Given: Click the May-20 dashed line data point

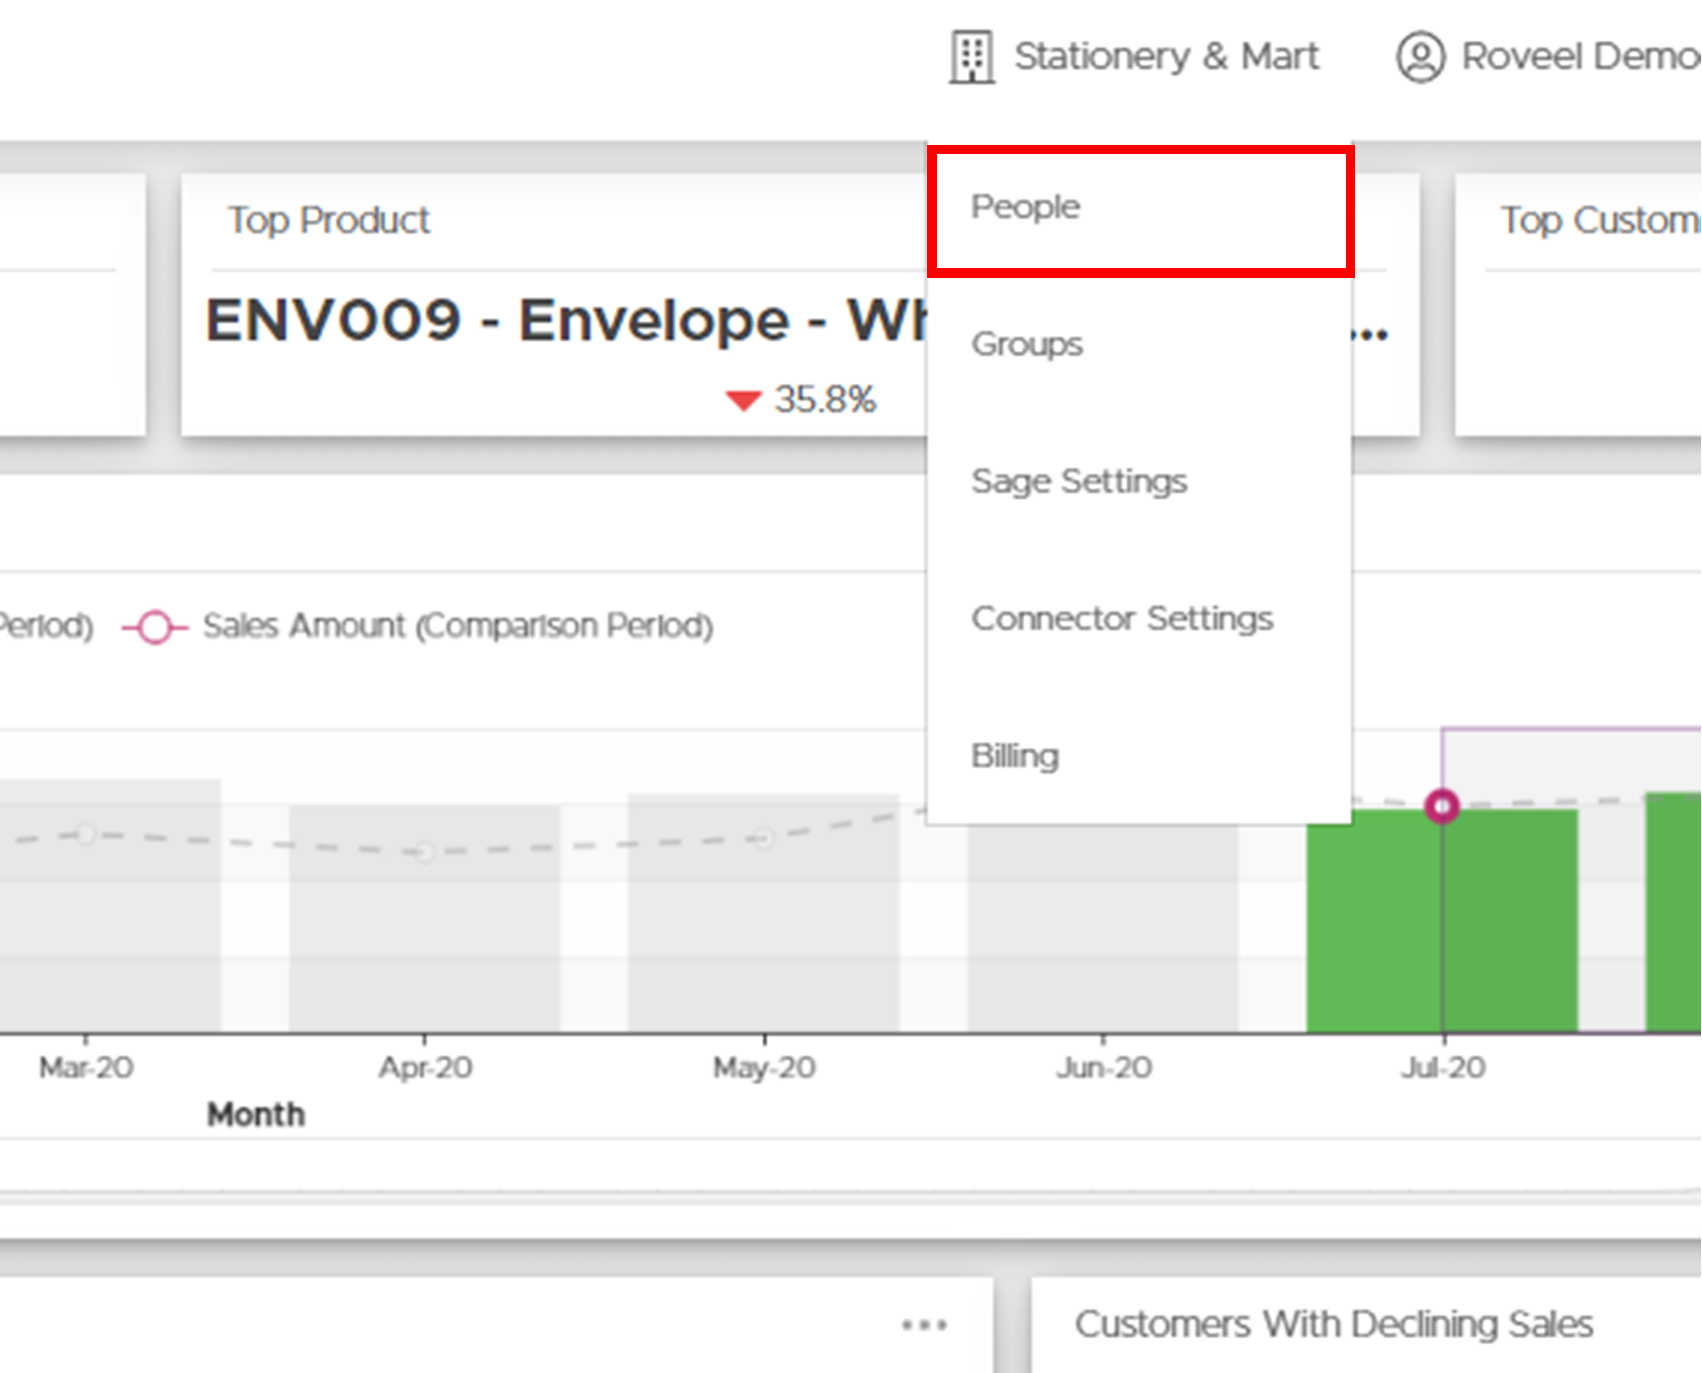Looking at the screenshot, I should pyautogui.click(x=763, y=838).
